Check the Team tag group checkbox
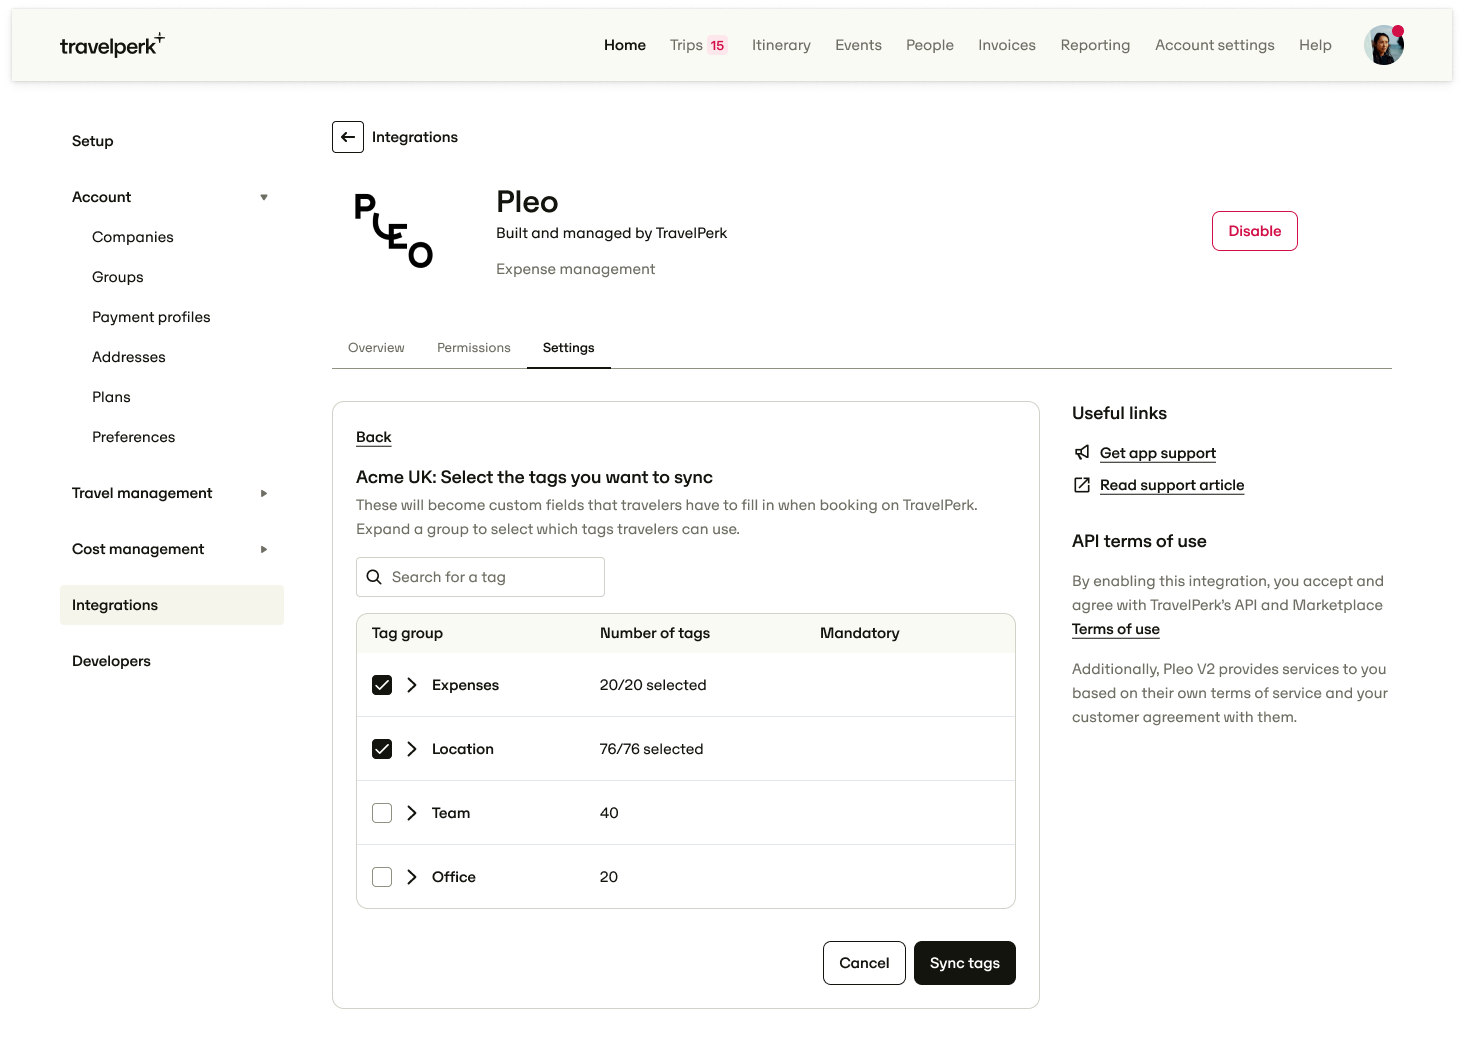 click(382, 813)
